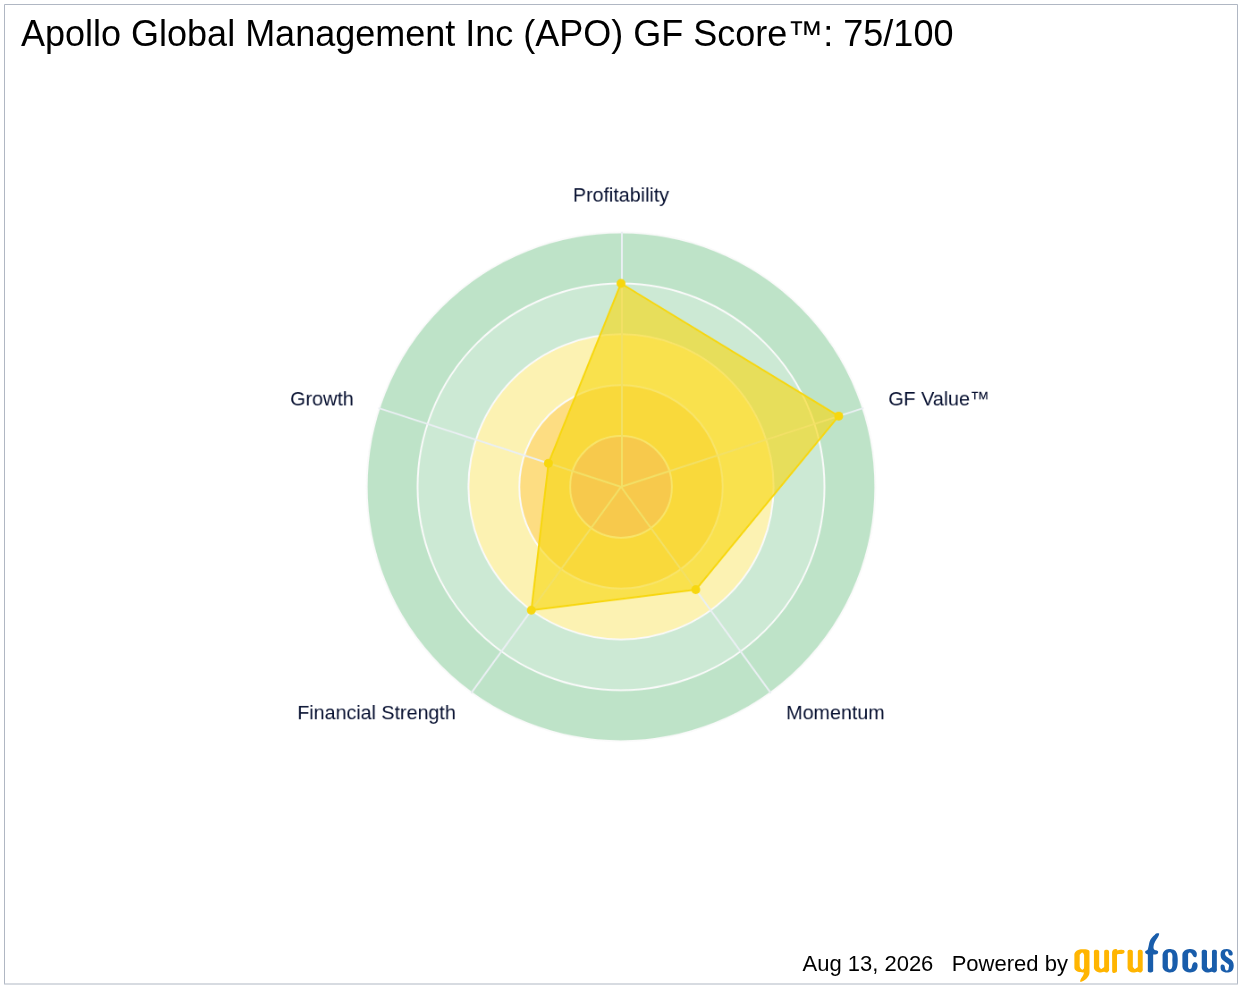
Task: Click the Financial Strength data point marker
Action: pyautogui.click(x=531, y=610)
